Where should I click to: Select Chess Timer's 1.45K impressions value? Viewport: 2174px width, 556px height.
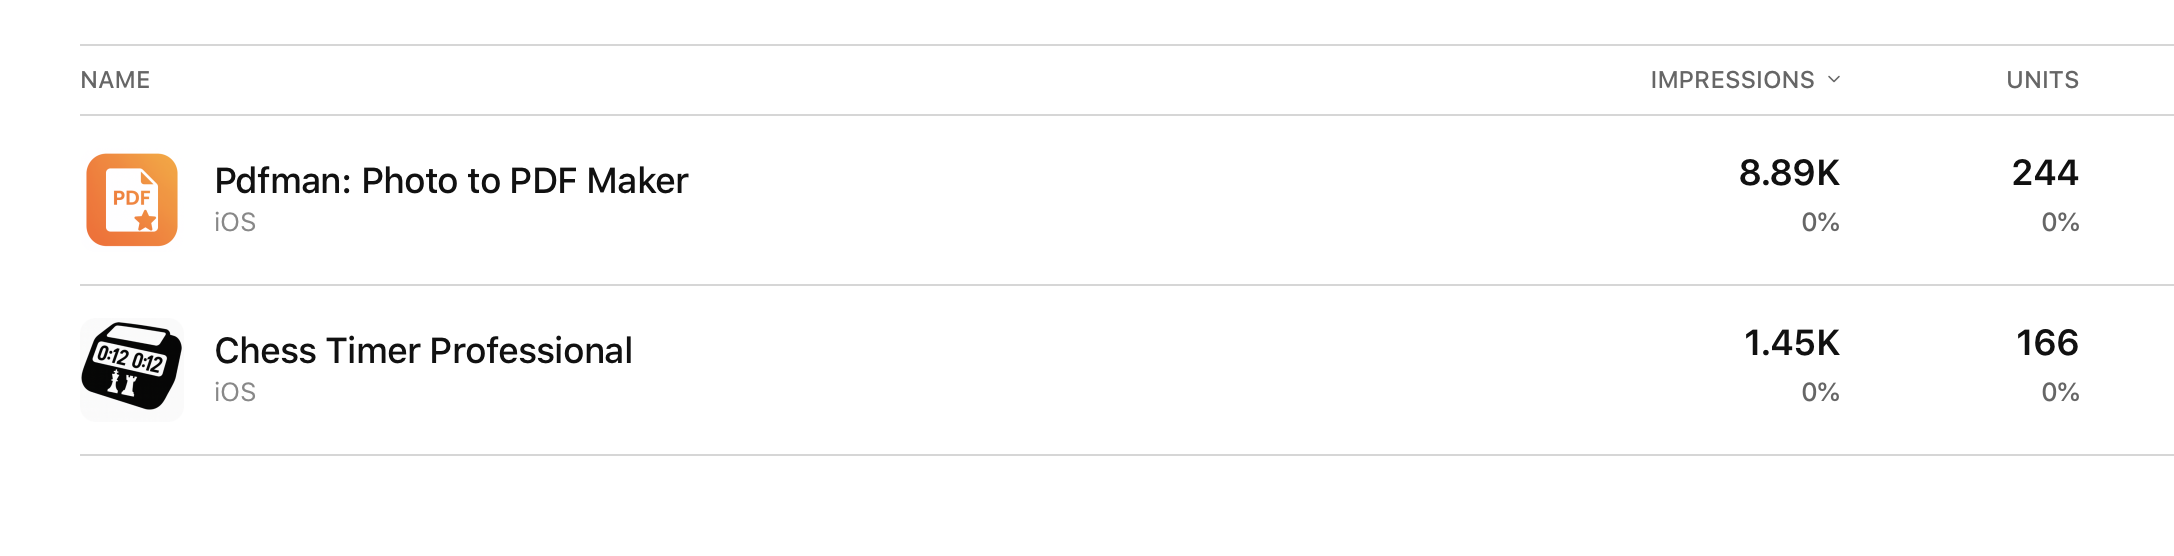click(1791, 343)
